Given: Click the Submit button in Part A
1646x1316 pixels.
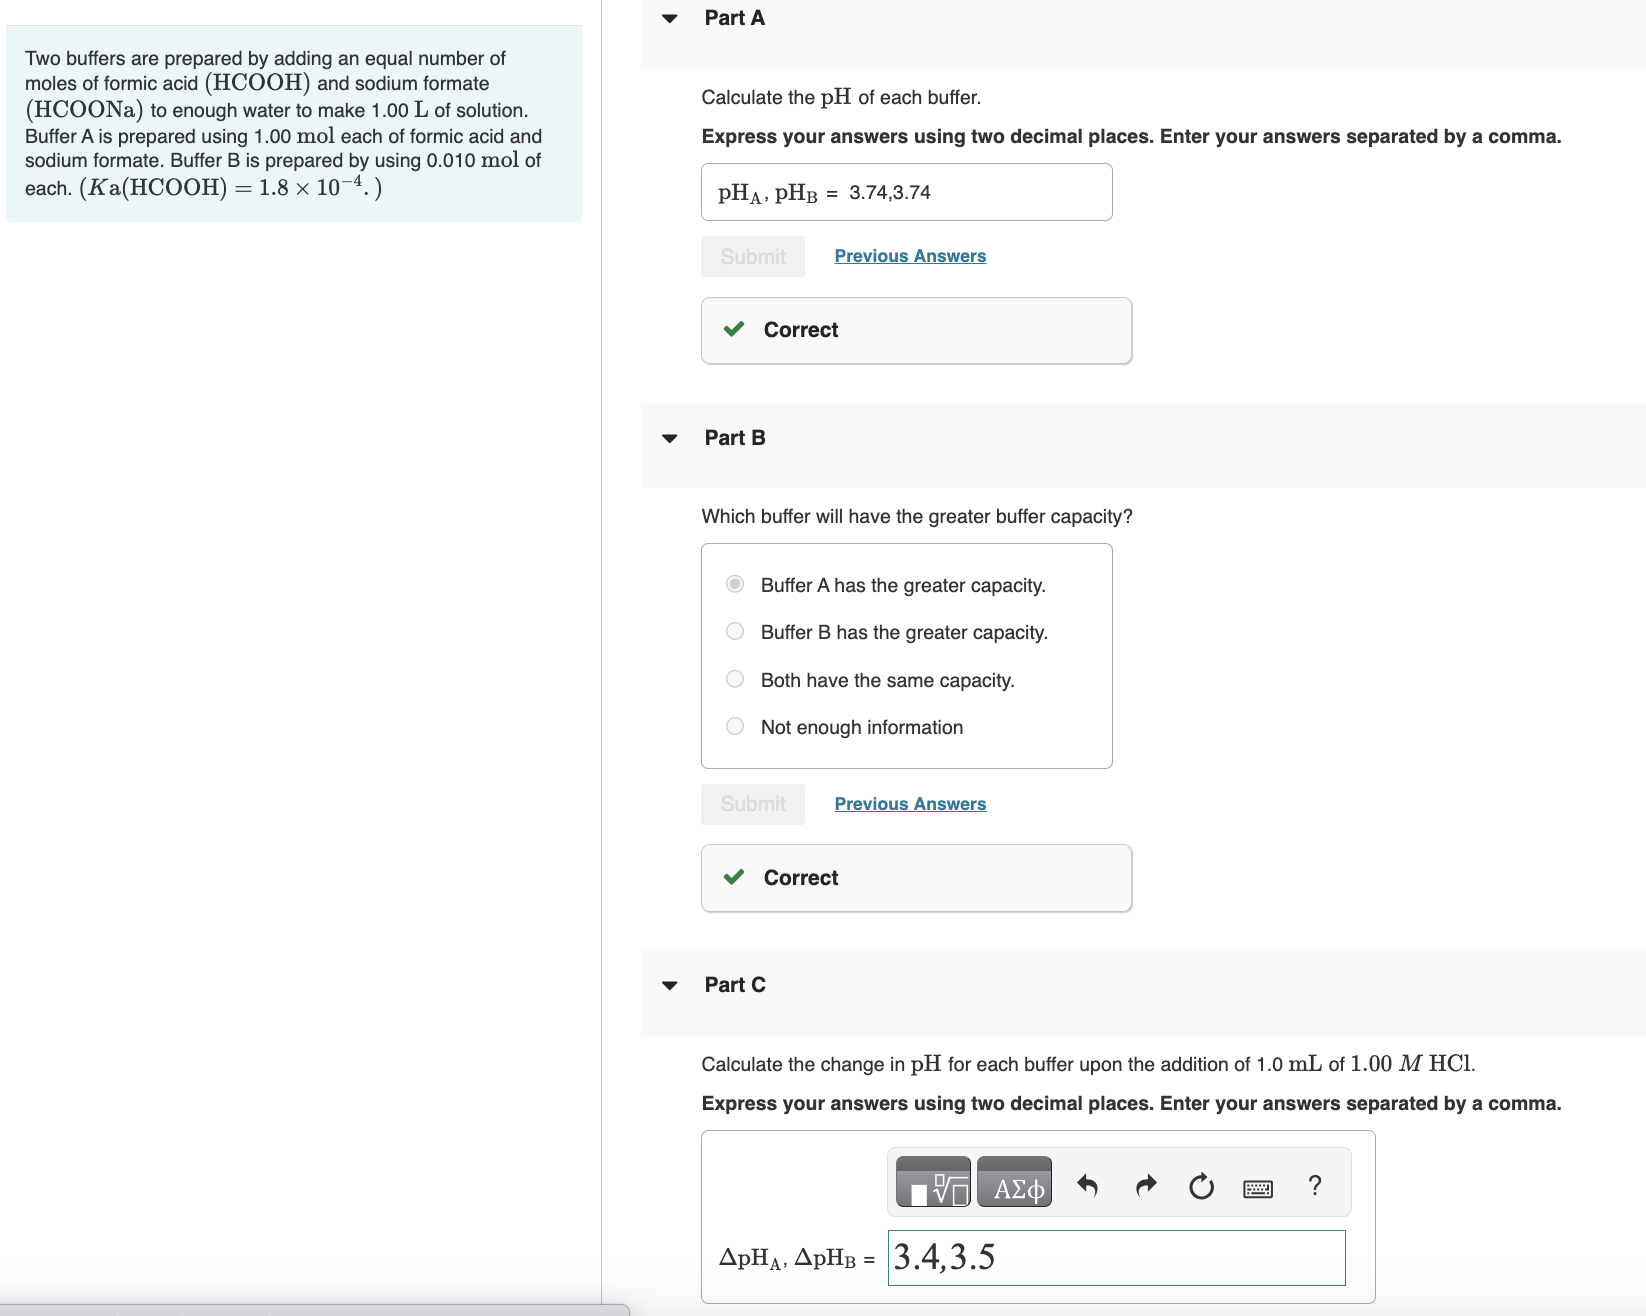Looking at the screenshot, I should pos(751,255).
